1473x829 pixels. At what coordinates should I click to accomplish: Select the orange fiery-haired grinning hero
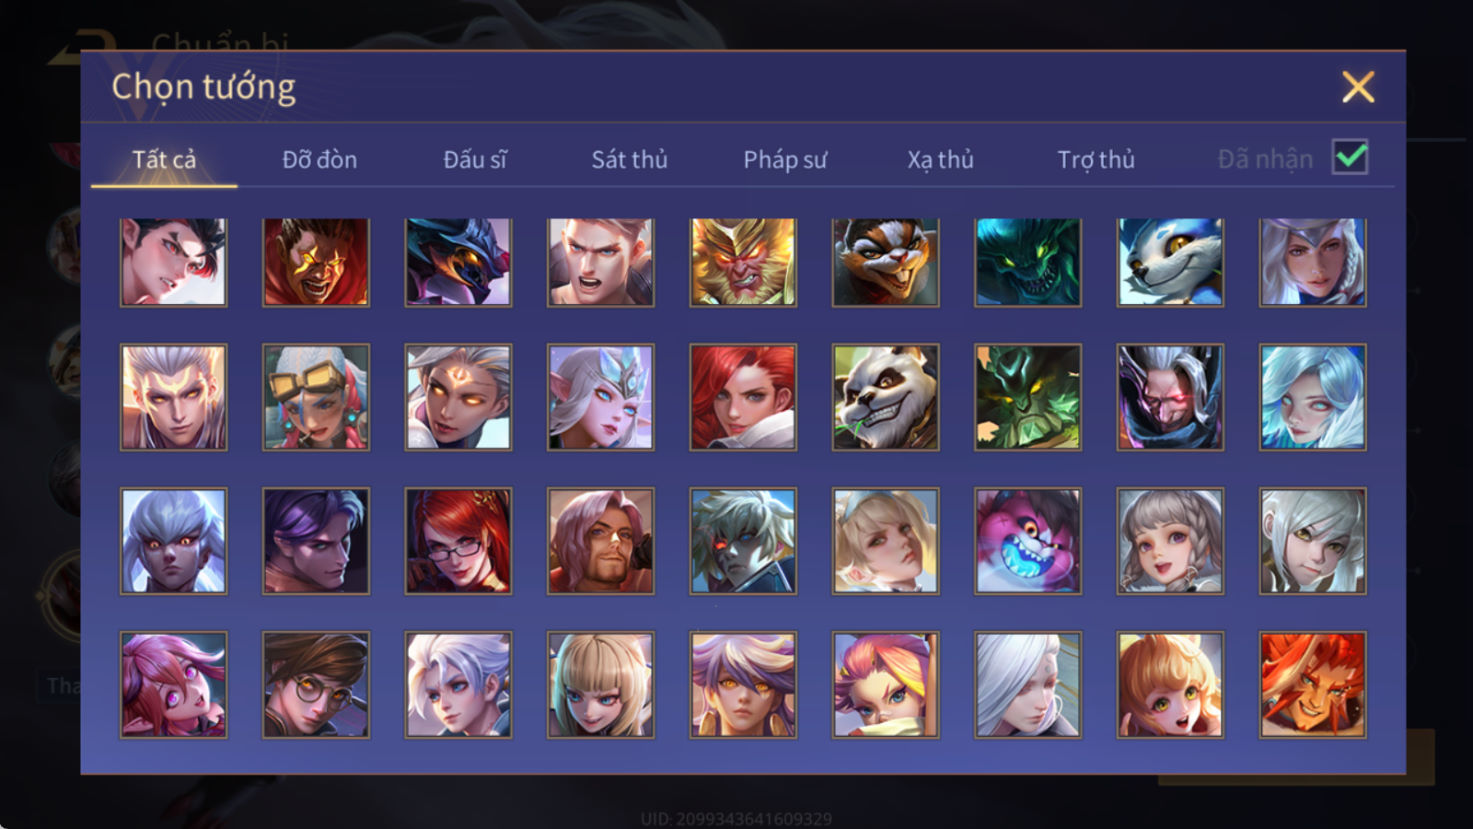(x=1313, y=685)
